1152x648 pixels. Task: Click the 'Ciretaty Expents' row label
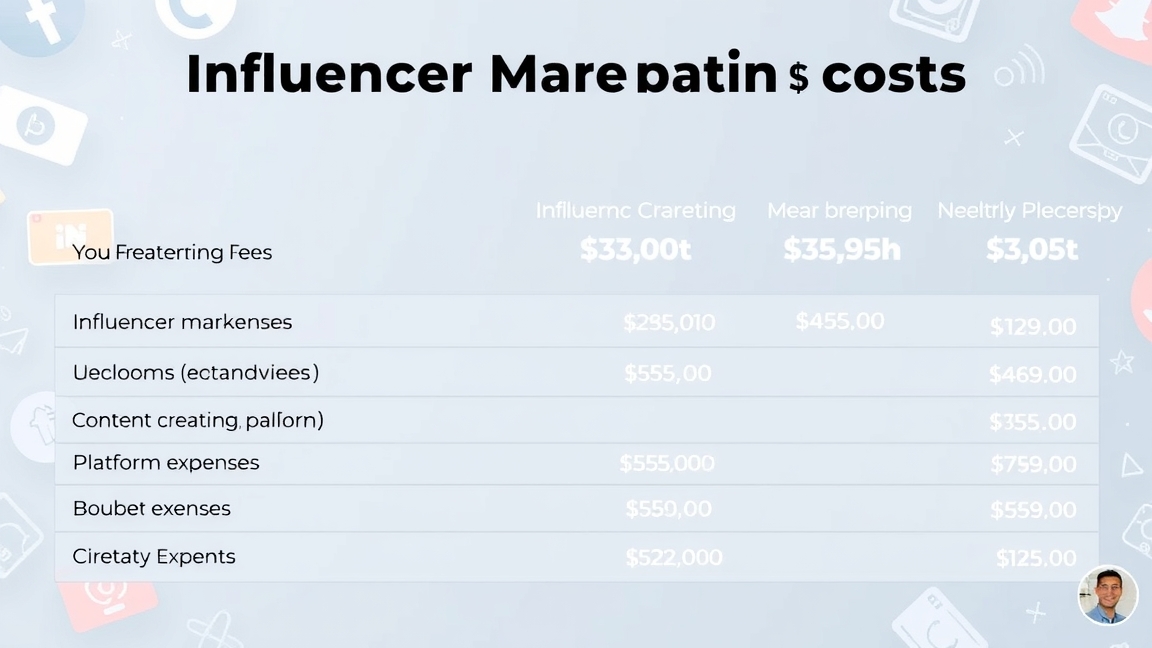coord(154,557)
